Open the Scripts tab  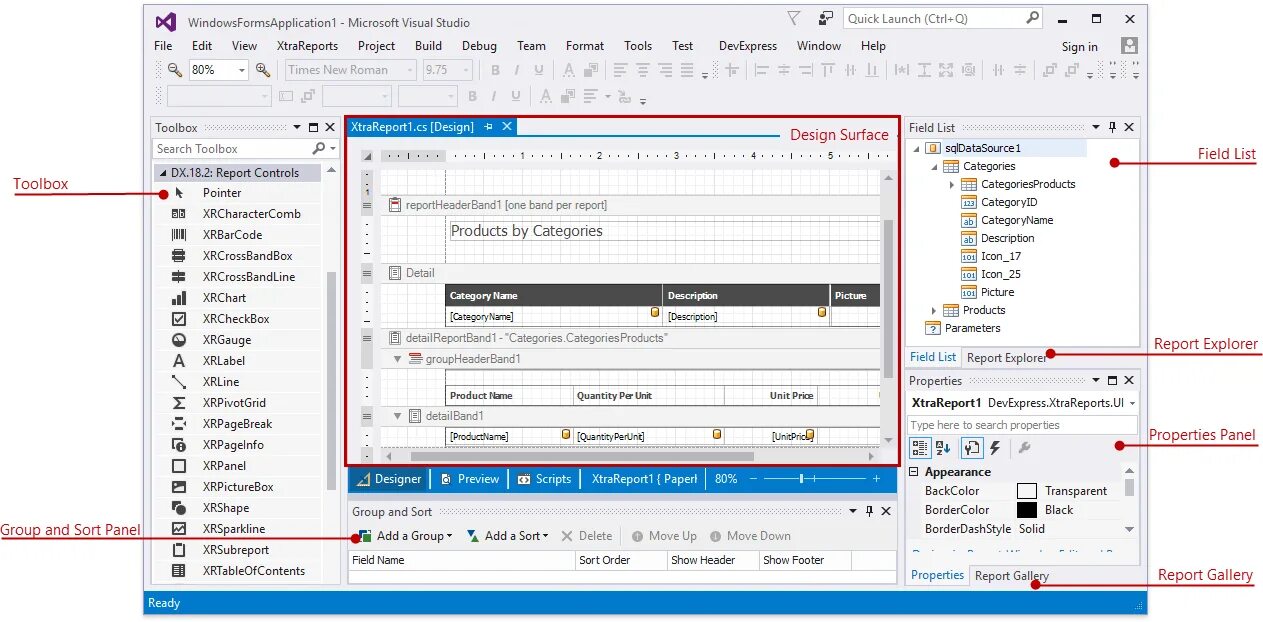tap(544, 479)
